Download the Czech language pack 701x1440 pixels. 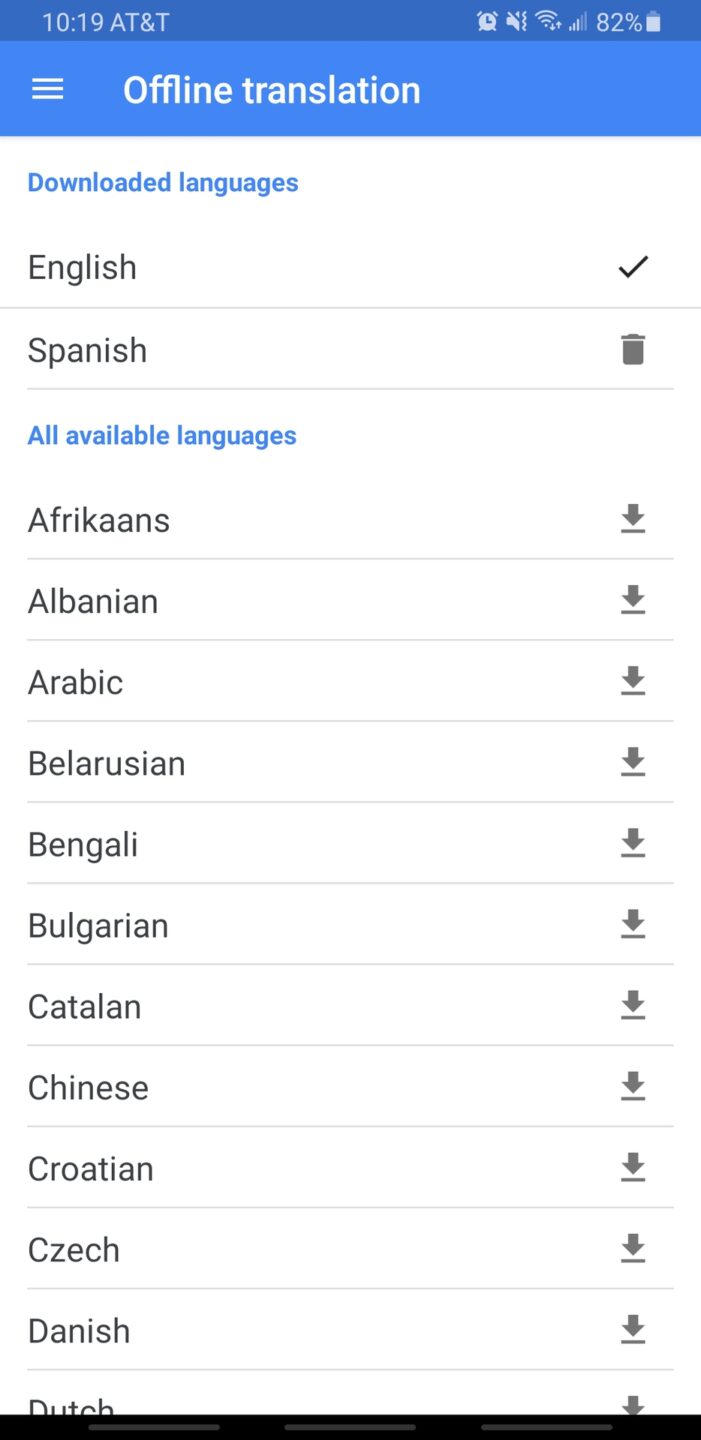(x=633, y=1249)
